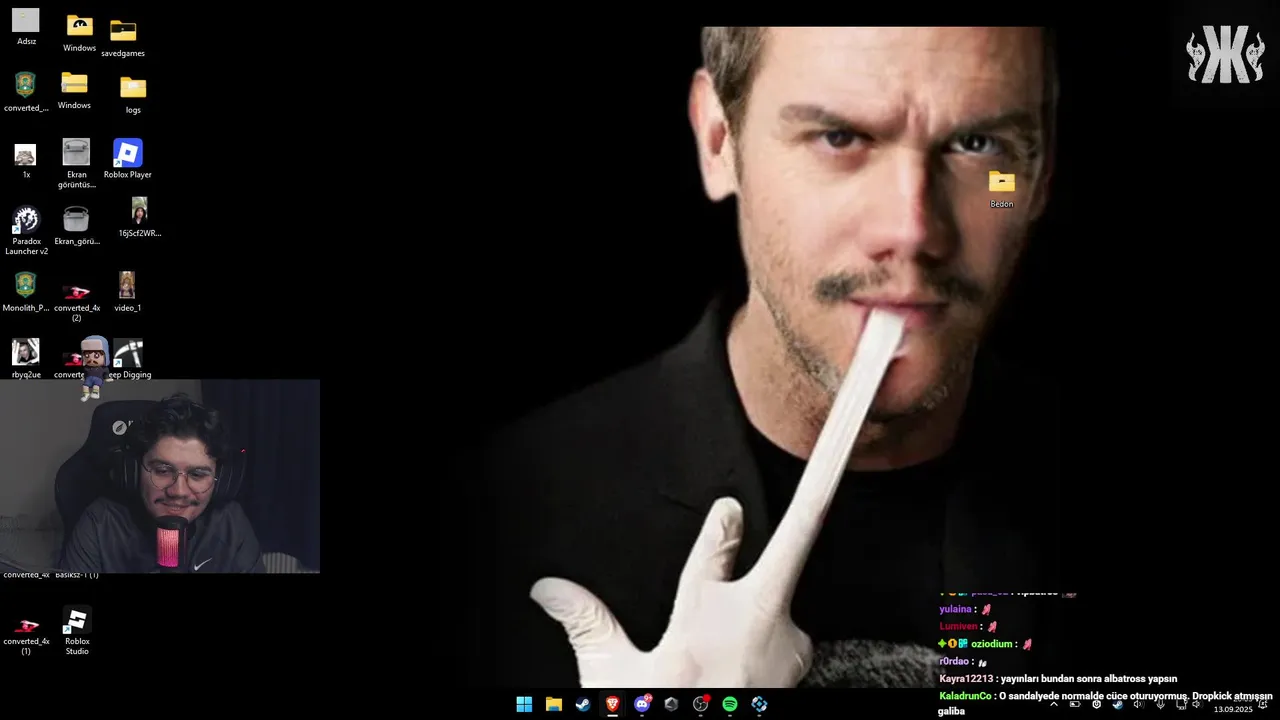The width and height of the screenshot is (1280, 720).
Task: Check the battery icon in the tray
Action: (1075, 704)
